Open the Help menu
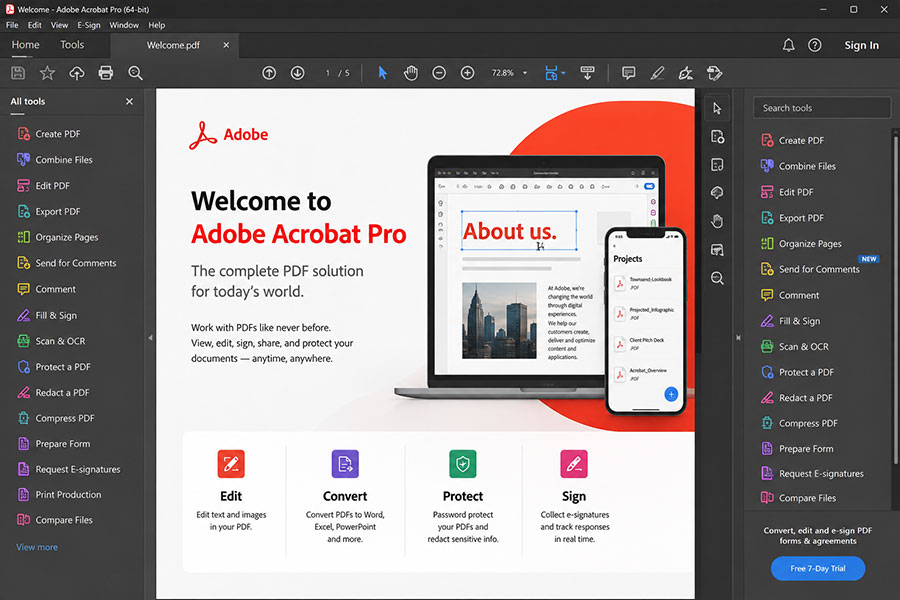This screenshot has height=600, width=900. [157, 25]
